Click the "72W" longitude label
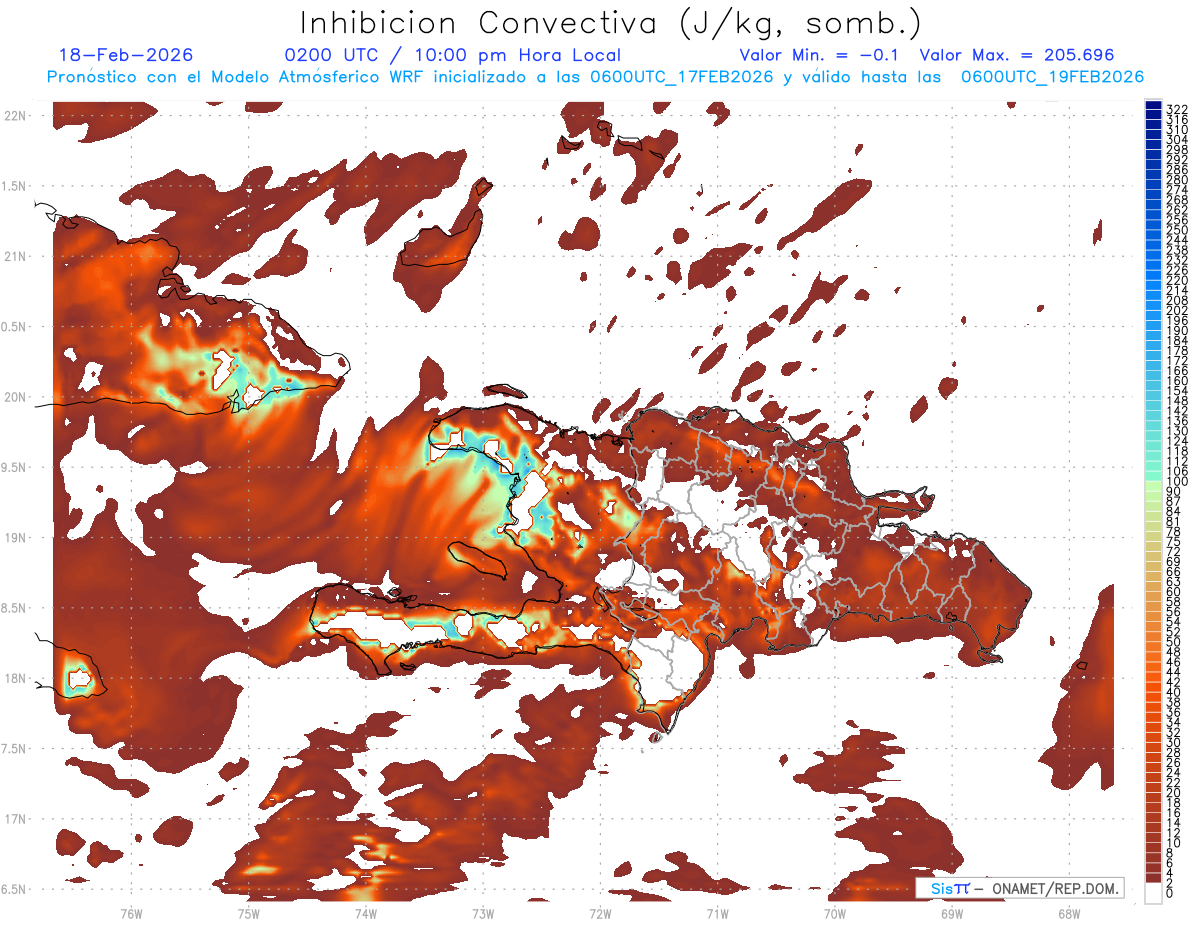The width and height of the screenshot is (1200, 927). (x=600, y=914)
